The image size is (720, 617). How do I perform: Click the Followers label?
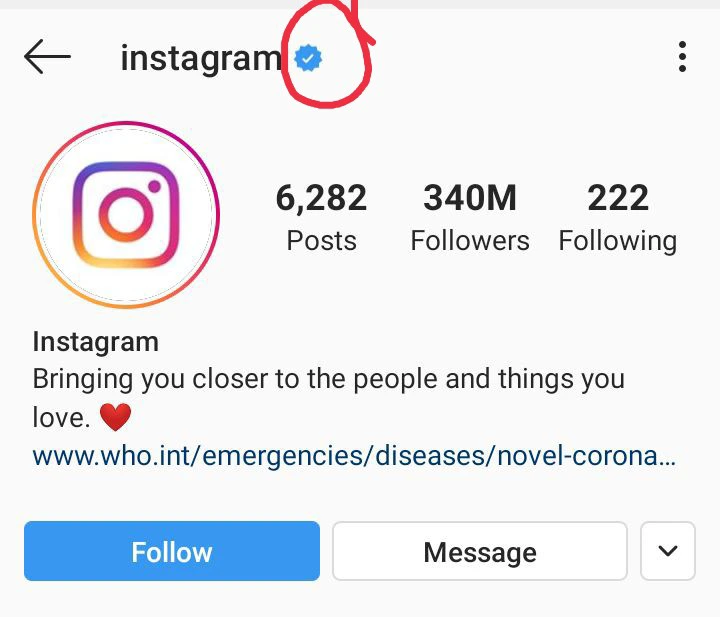[x=469, y=241]
